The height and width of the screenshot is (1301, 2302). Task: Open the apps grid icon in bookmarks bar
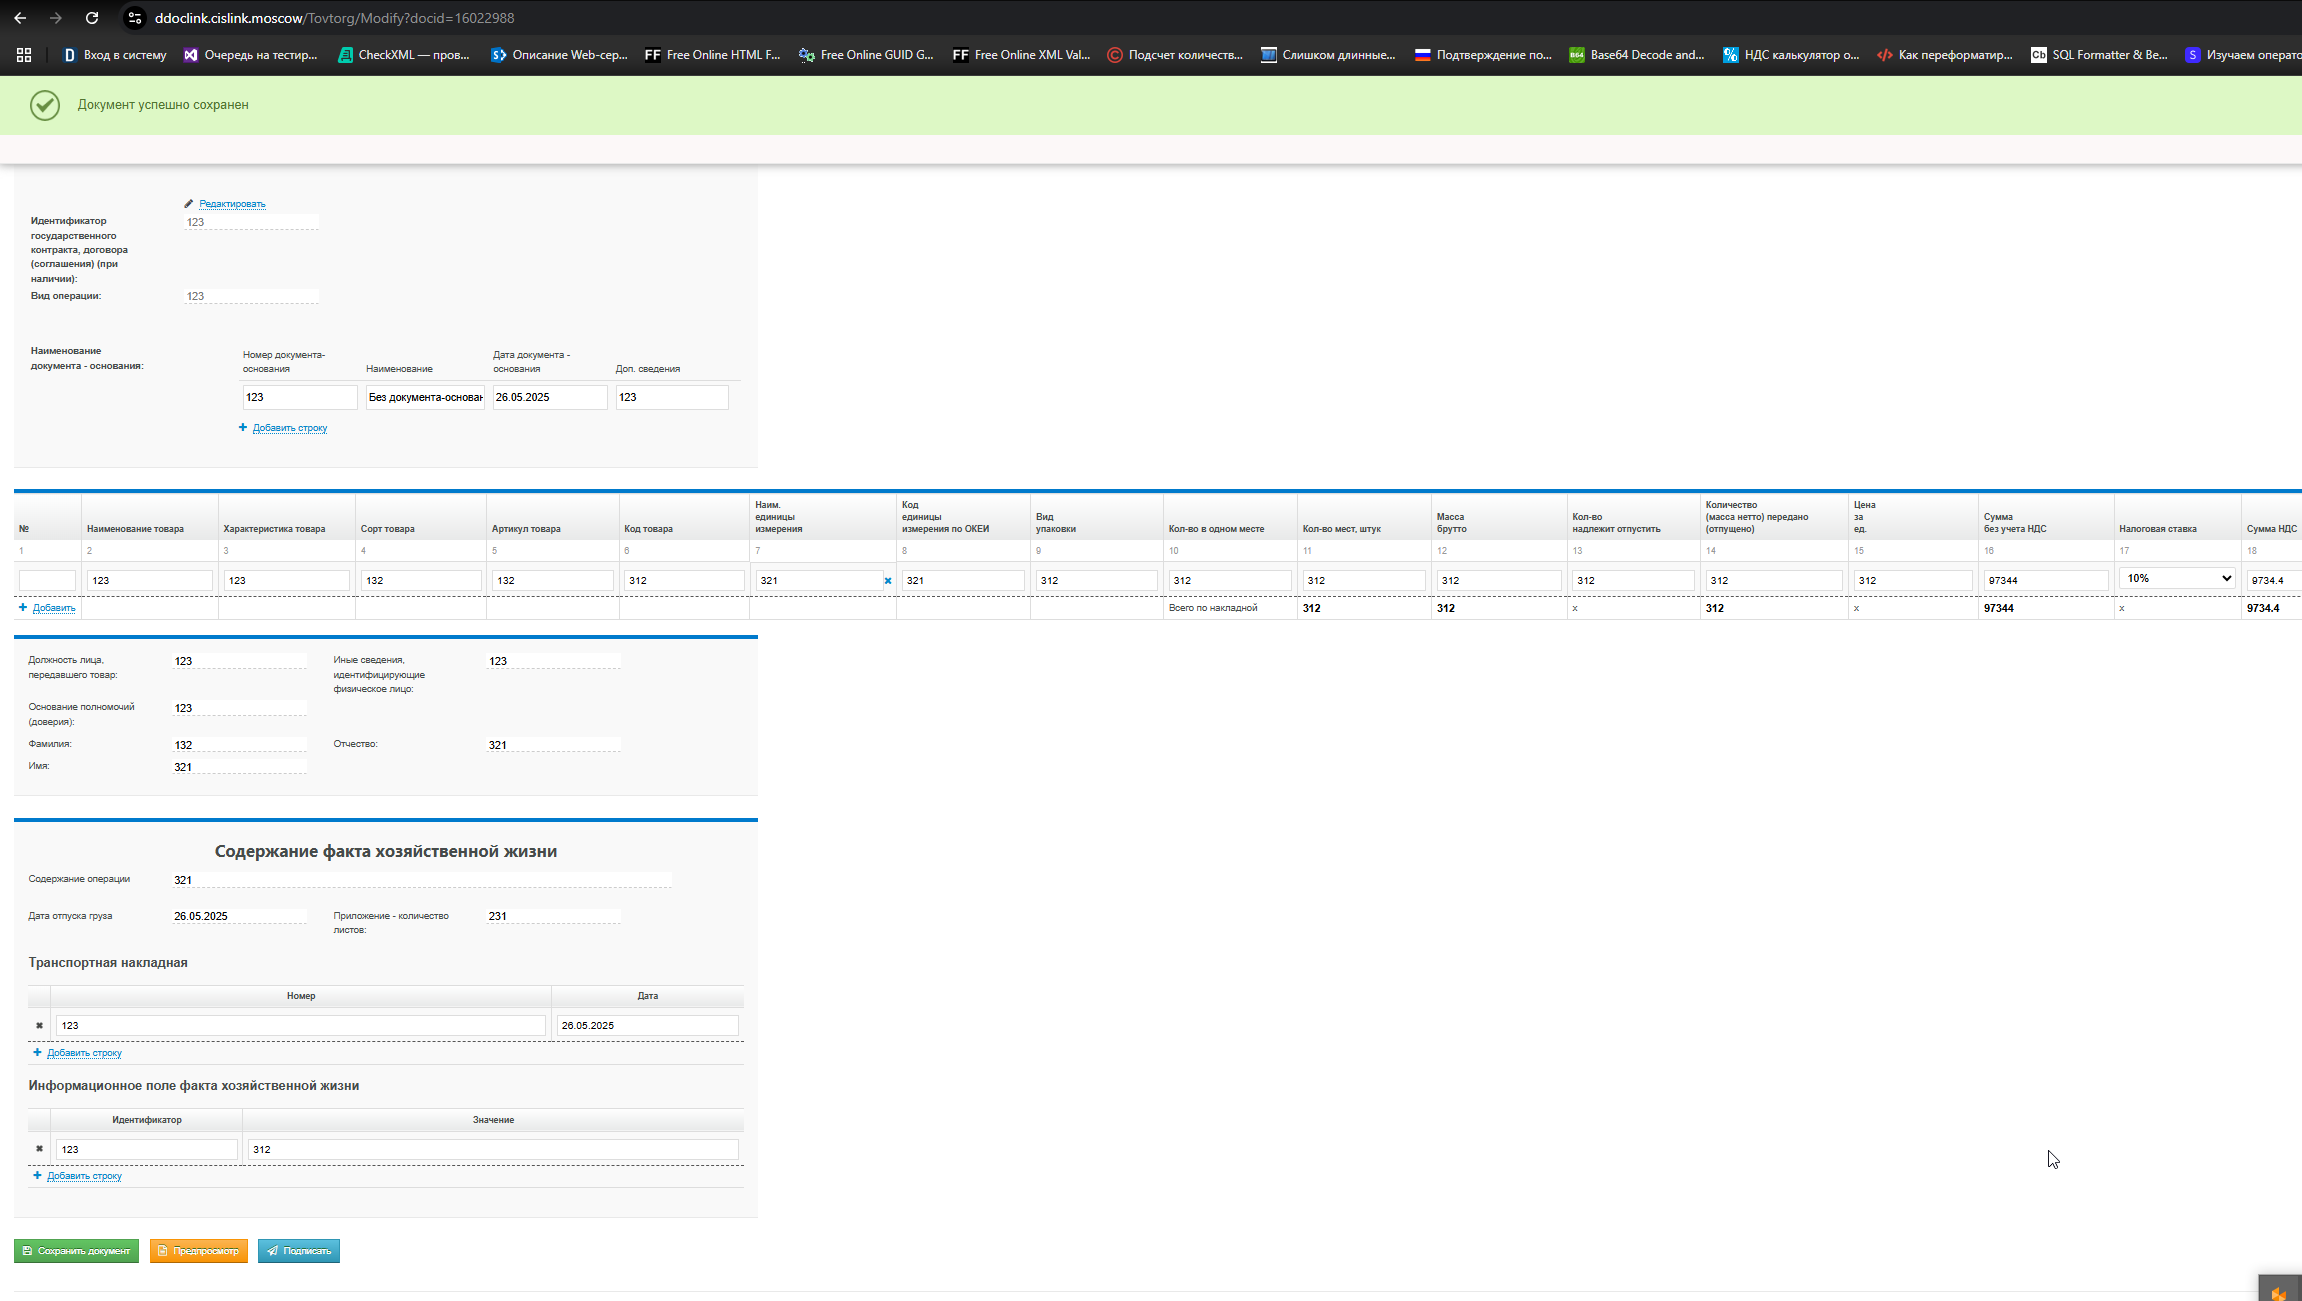(24, 55)
